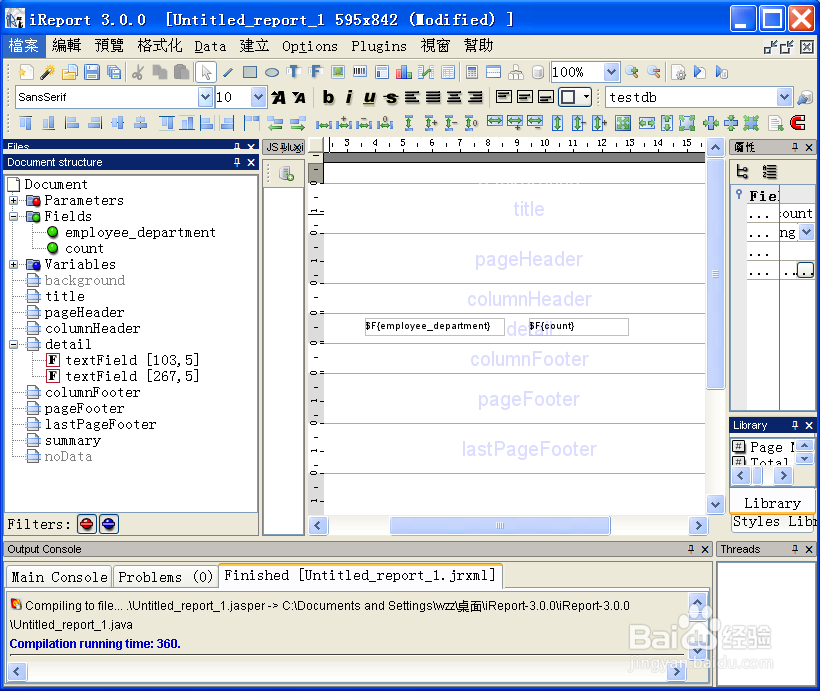
Task: Decrease font size with smaller A icon
Action: (x=299, y=97)
